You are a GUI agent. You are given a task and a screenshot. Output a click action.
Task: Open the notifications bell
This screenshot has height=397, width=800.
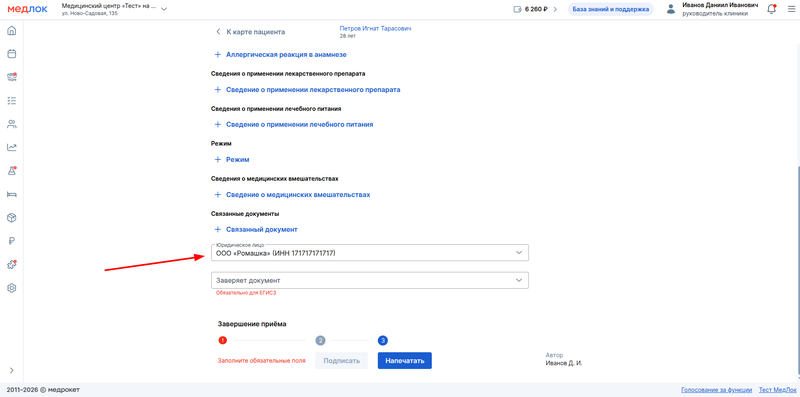pos(771,9)
